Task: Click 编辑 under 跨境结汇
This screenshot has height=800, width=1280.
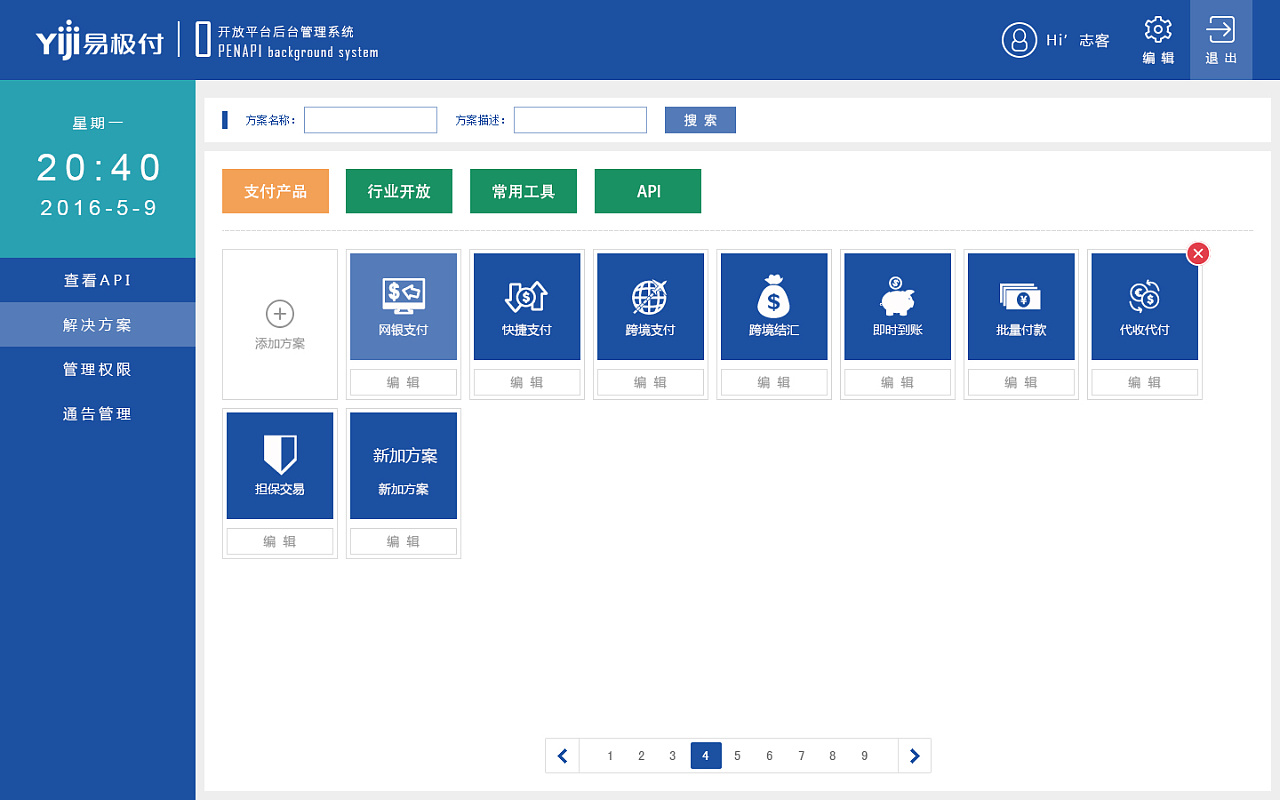Action: point(774,382)
